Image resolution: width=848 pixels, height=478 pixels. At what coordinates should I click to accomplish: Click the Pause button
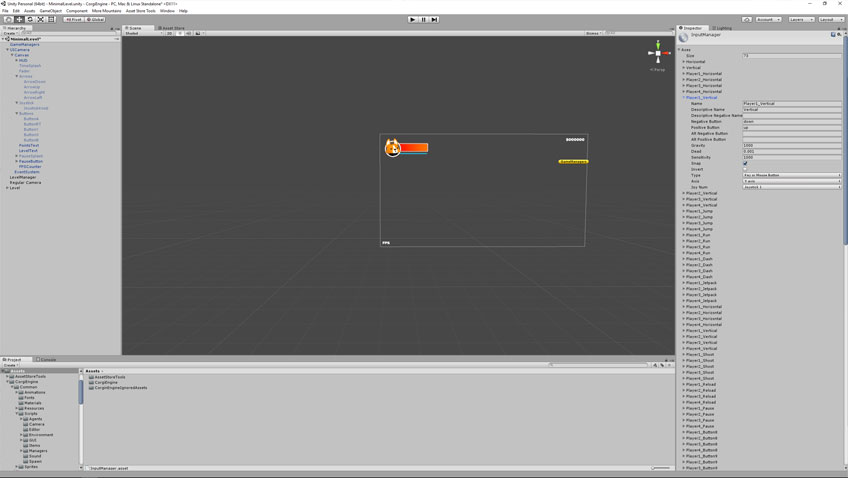pos(423,19)
